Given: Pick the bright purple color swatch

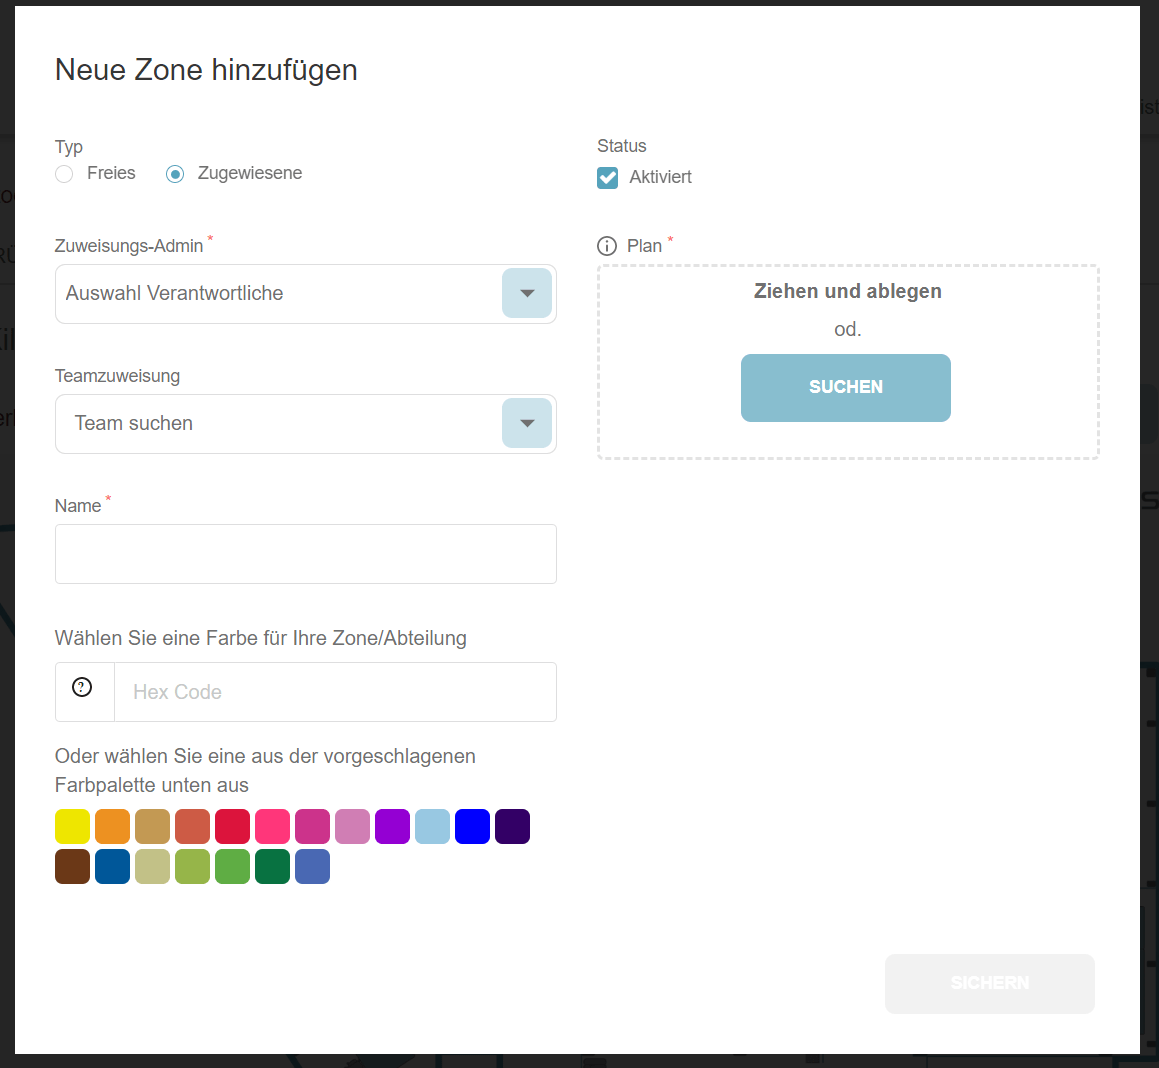Looking at the screenshot, I should coord(392,827).
